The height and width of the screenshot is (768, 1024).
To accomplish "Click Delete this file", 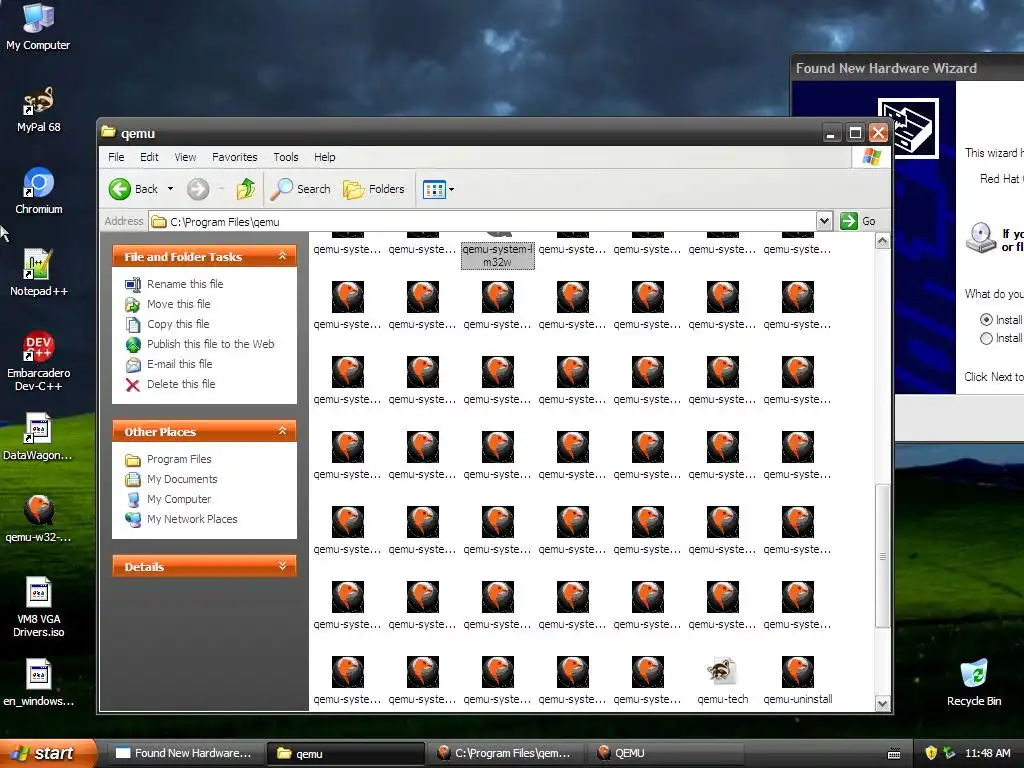I will click(181, 384).
